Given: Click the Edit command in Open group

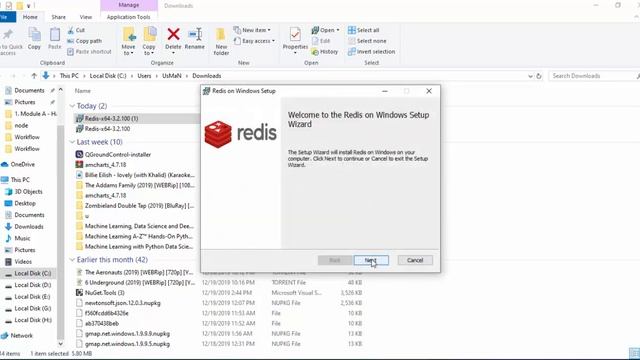Looking at the screenshot, I should point(321,41).
